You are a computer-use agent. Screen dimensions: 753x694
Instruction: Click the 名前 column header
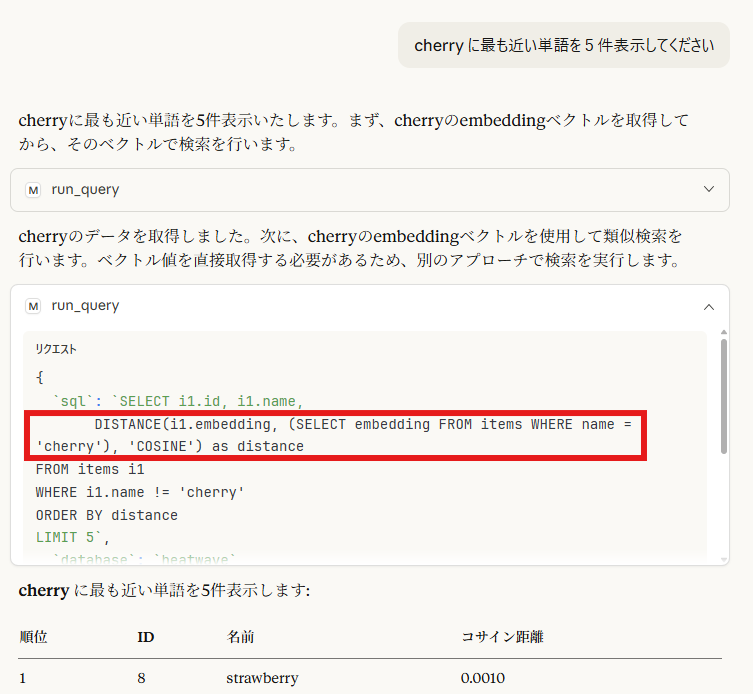[240, 637]
